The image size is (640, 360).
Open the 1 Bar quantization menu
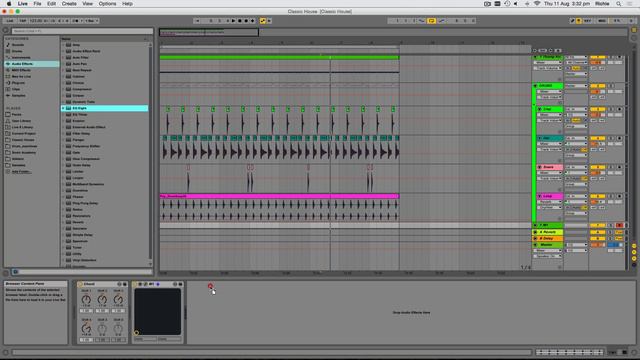[x=91, y=21]
